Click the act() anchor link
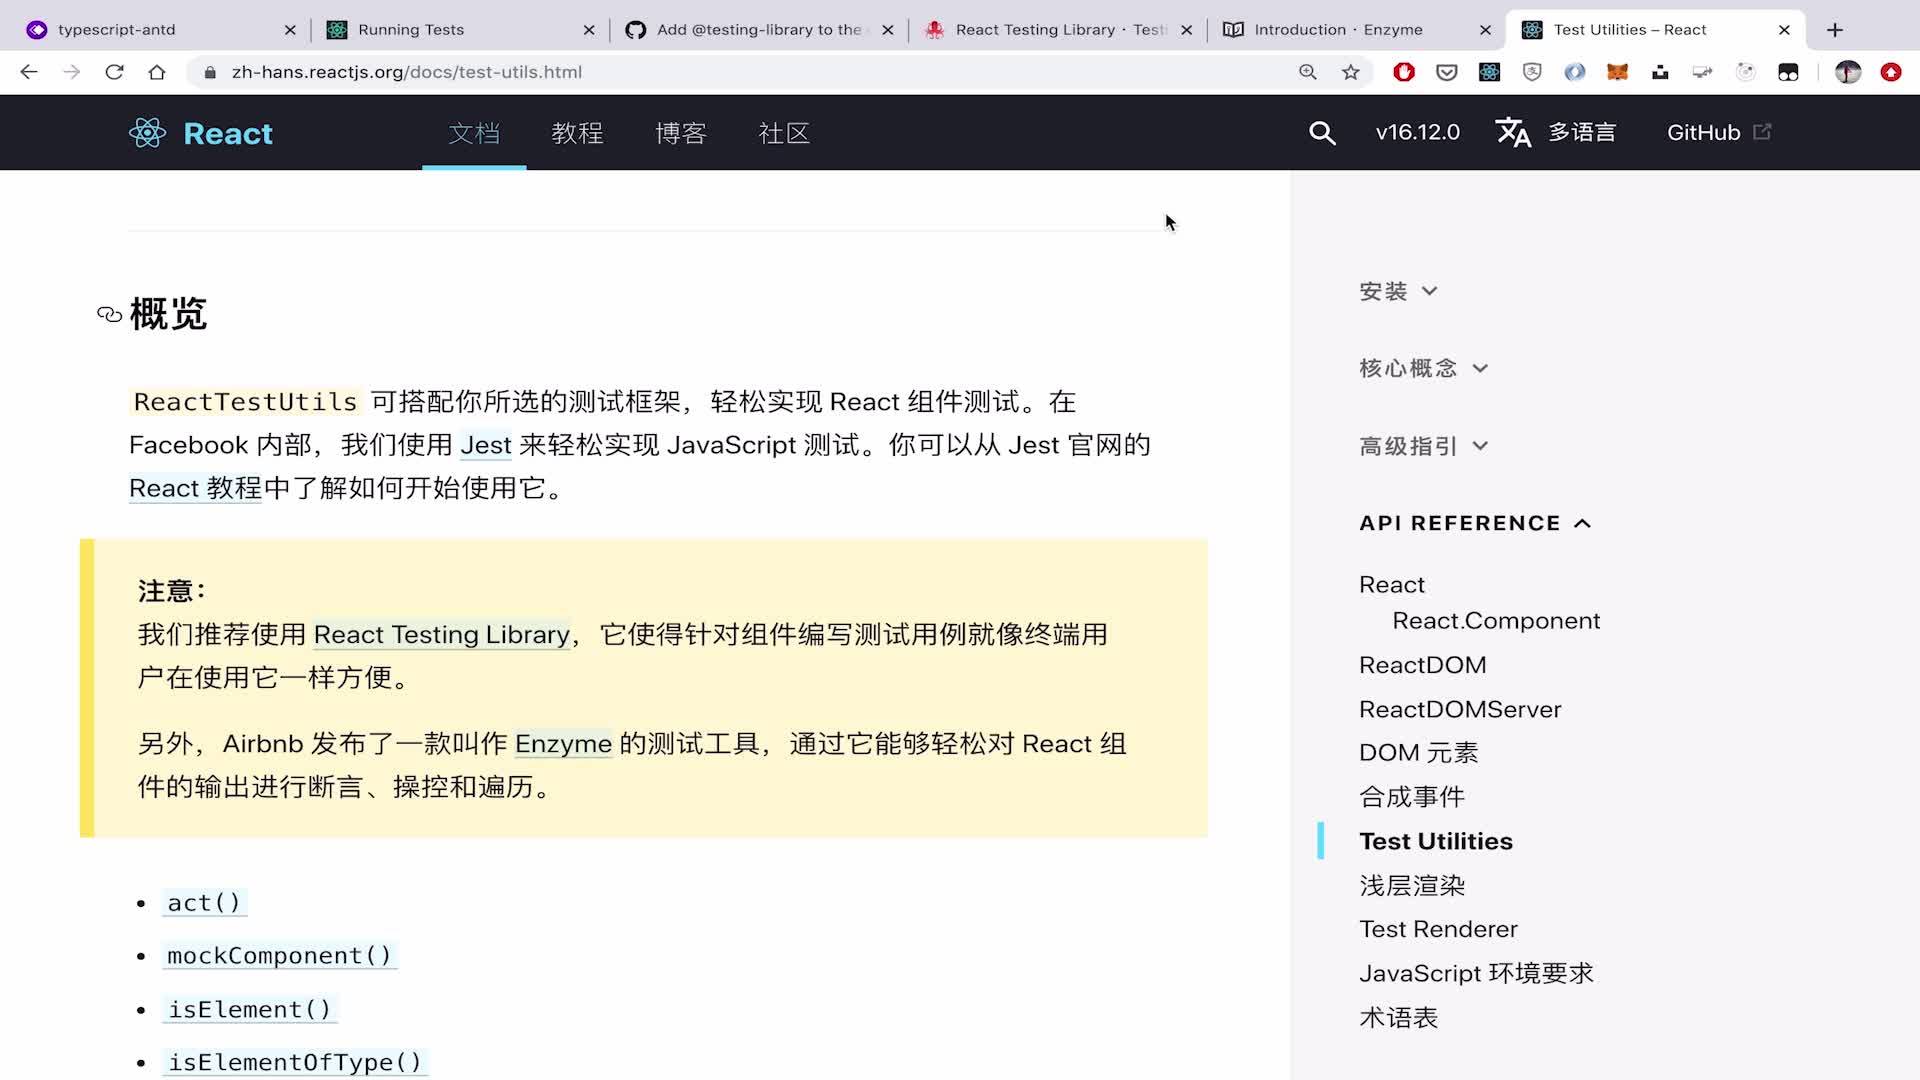Screen dimensions: 1920x1080 203,902
